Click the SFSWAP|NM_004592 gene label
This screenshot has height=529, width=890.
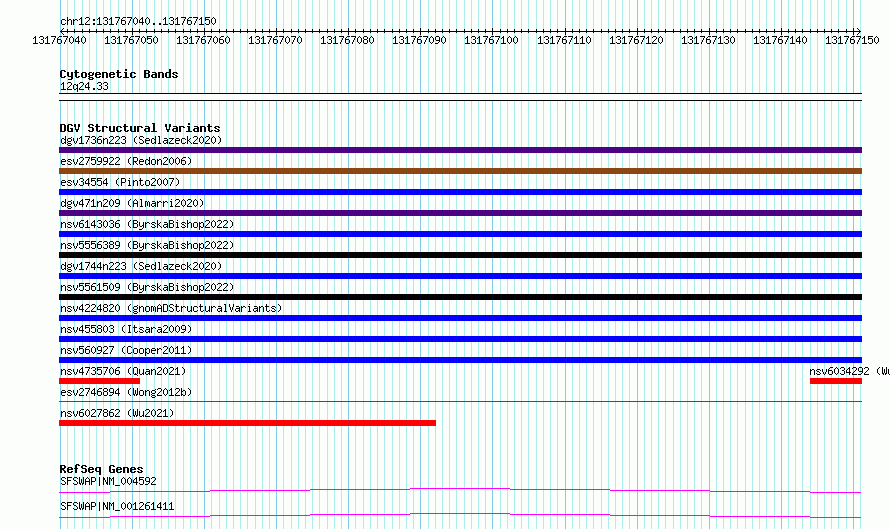click(108, 481)
